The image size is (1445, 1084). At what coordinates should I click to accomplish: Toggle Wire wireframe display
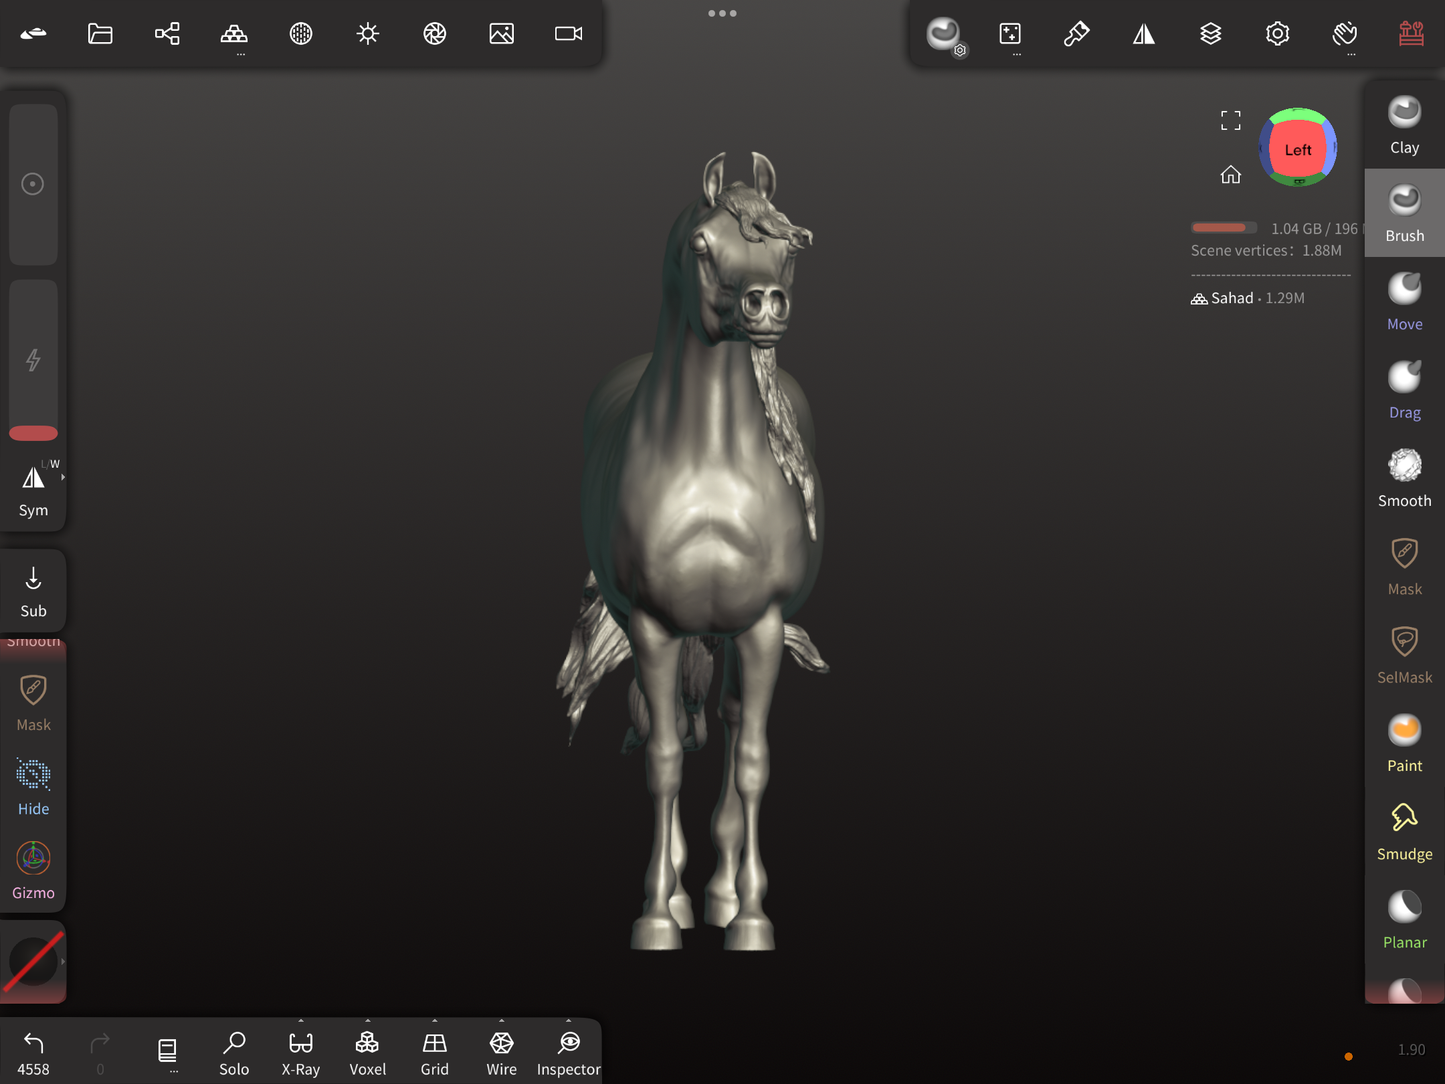pos(501,1053)
